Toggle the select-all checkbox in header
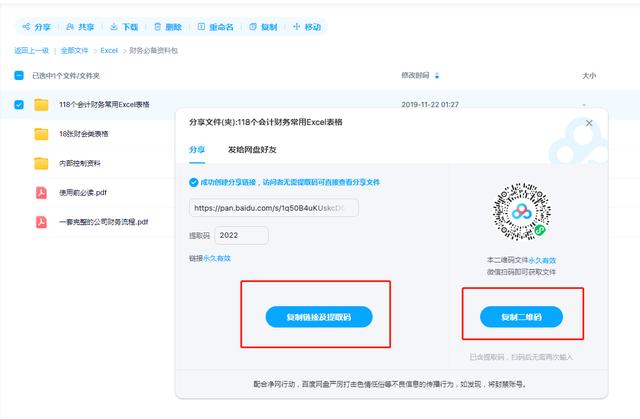 18,75
